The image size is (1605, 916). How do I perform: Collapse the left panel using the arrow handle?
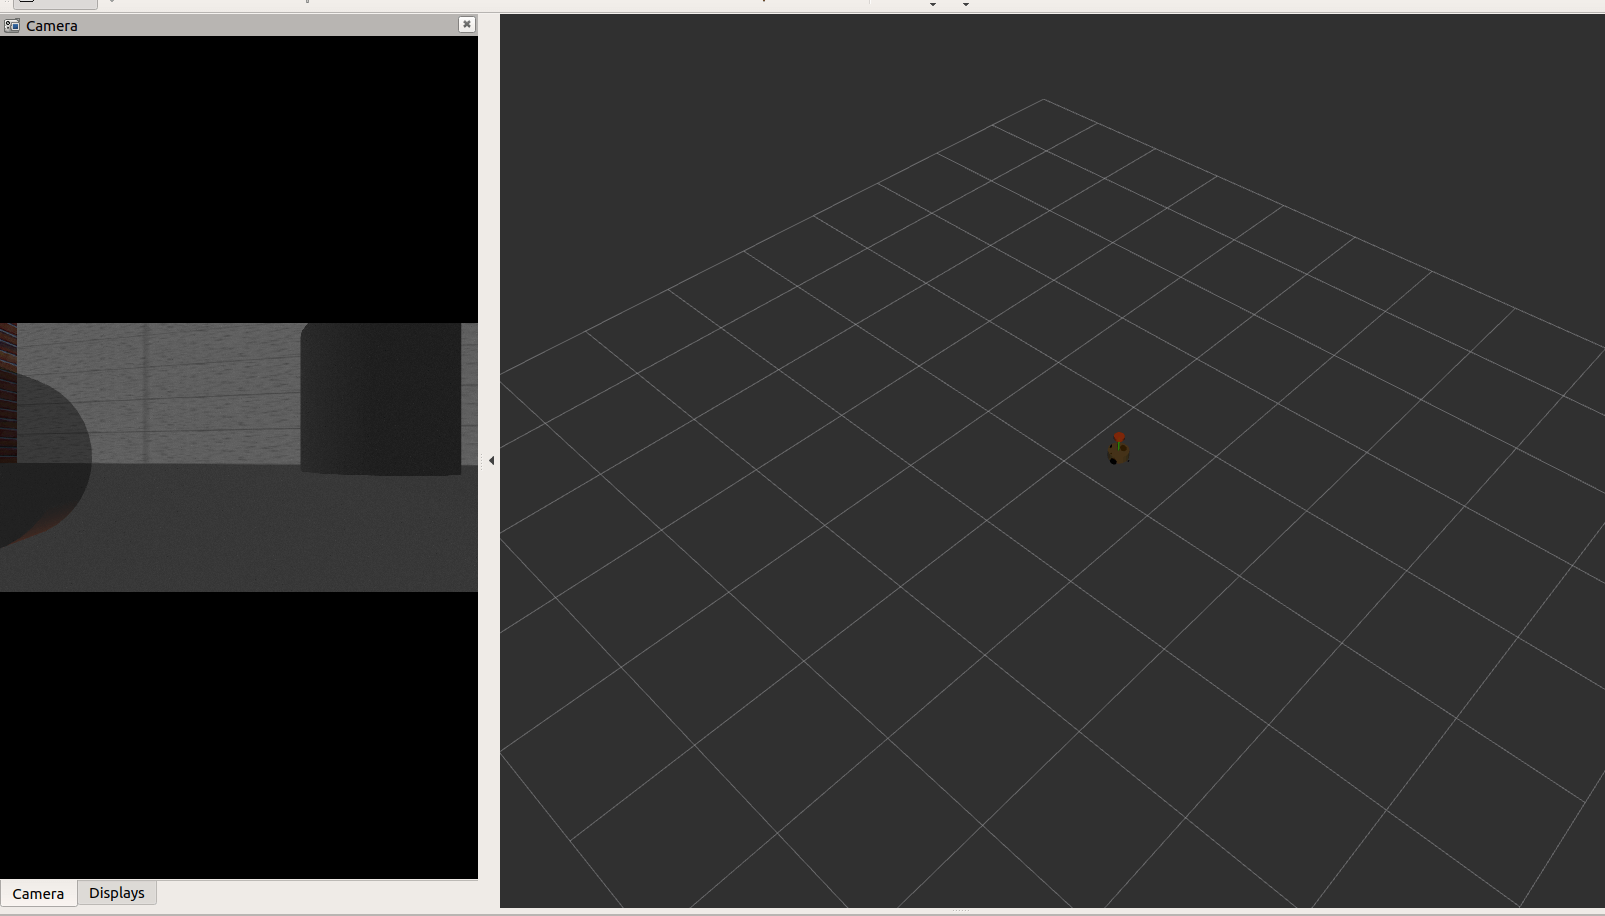[491, 461]
